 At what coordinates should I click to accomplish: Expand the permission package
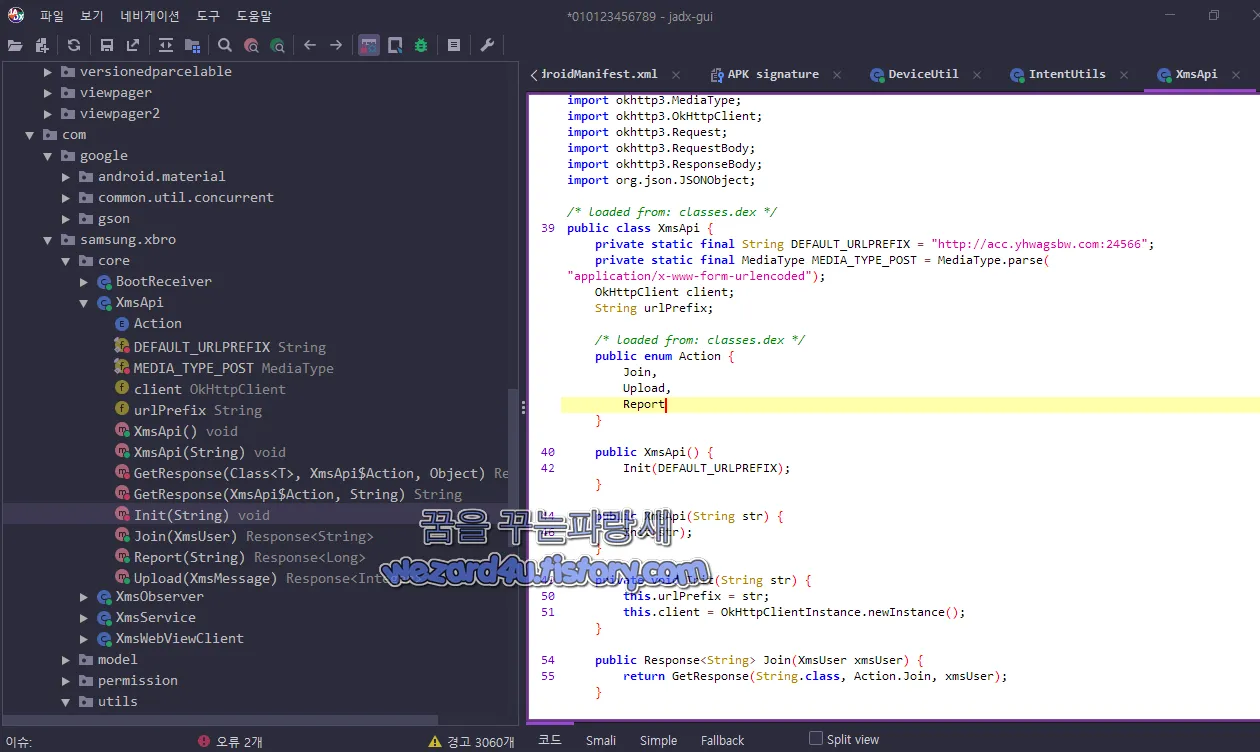pos(66,680)
